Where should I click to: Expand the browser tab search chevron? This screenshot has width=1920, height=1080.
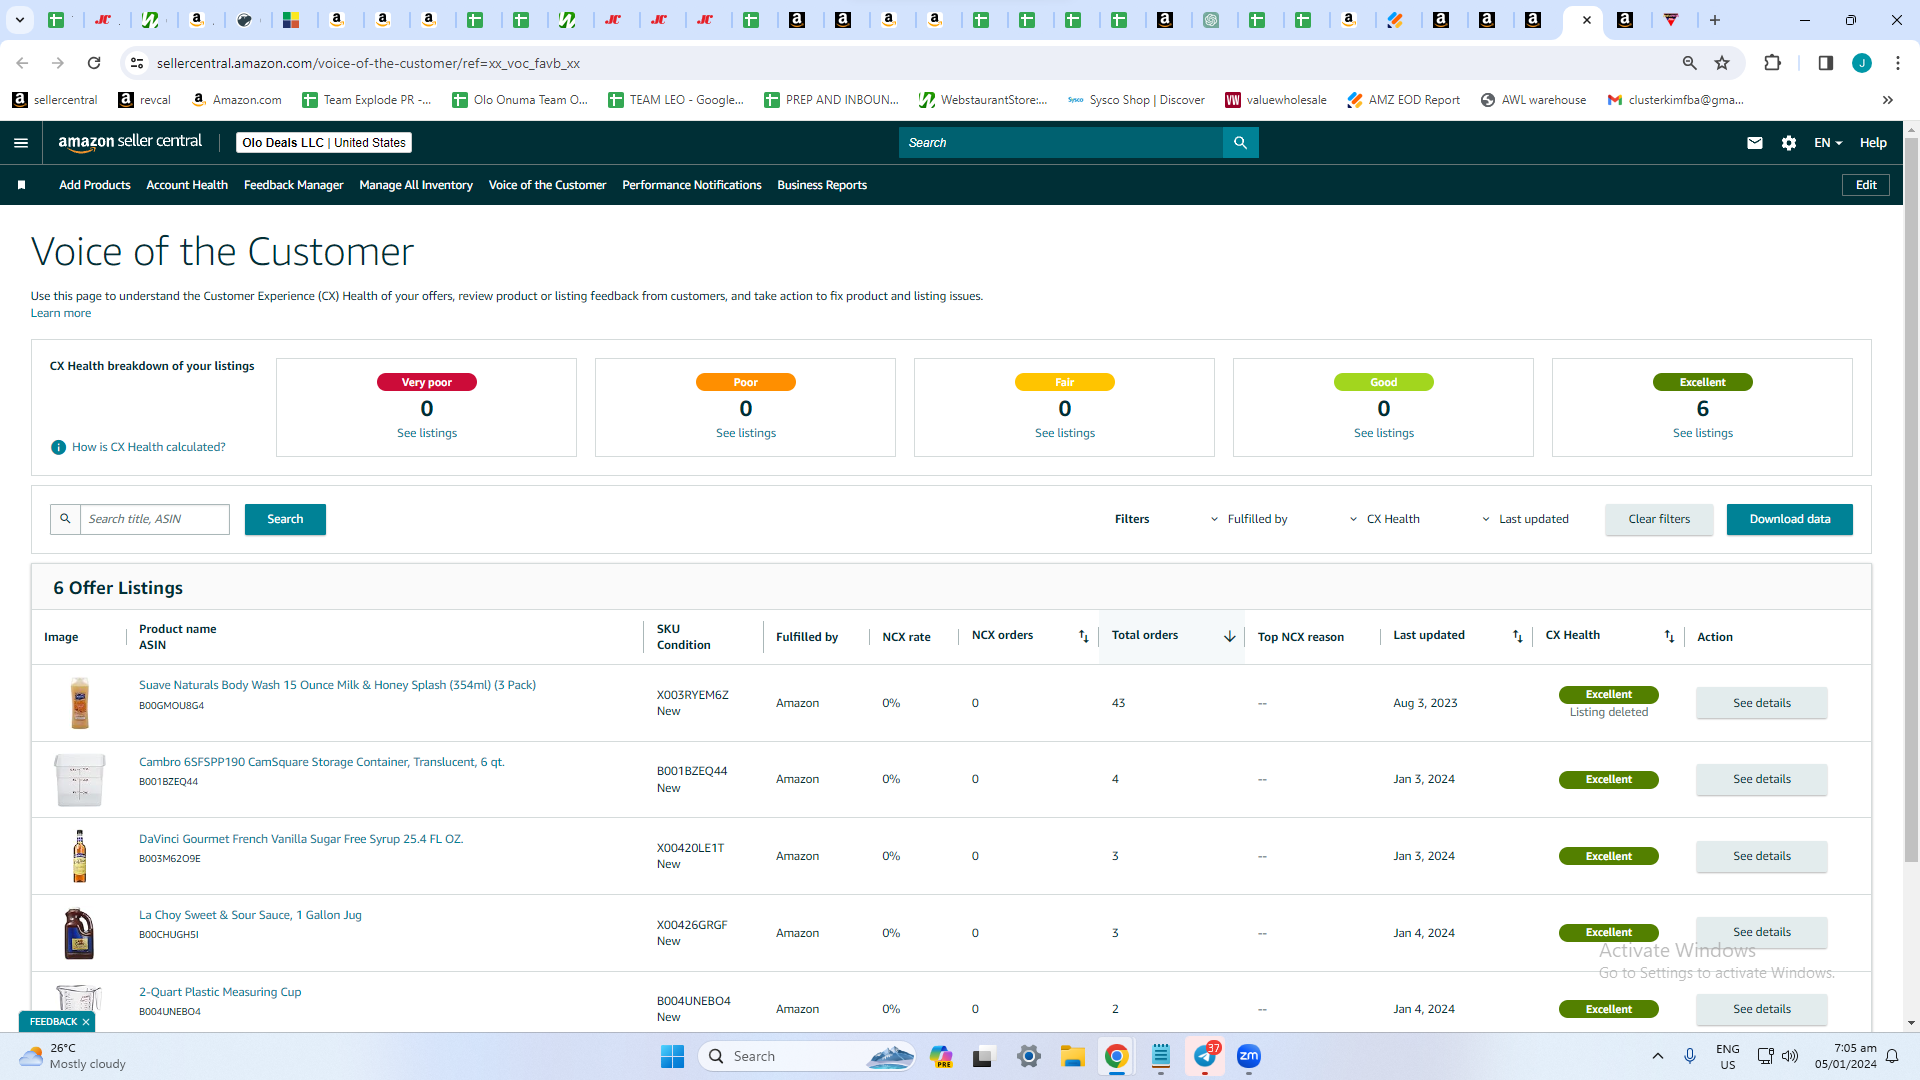(19, 20)
